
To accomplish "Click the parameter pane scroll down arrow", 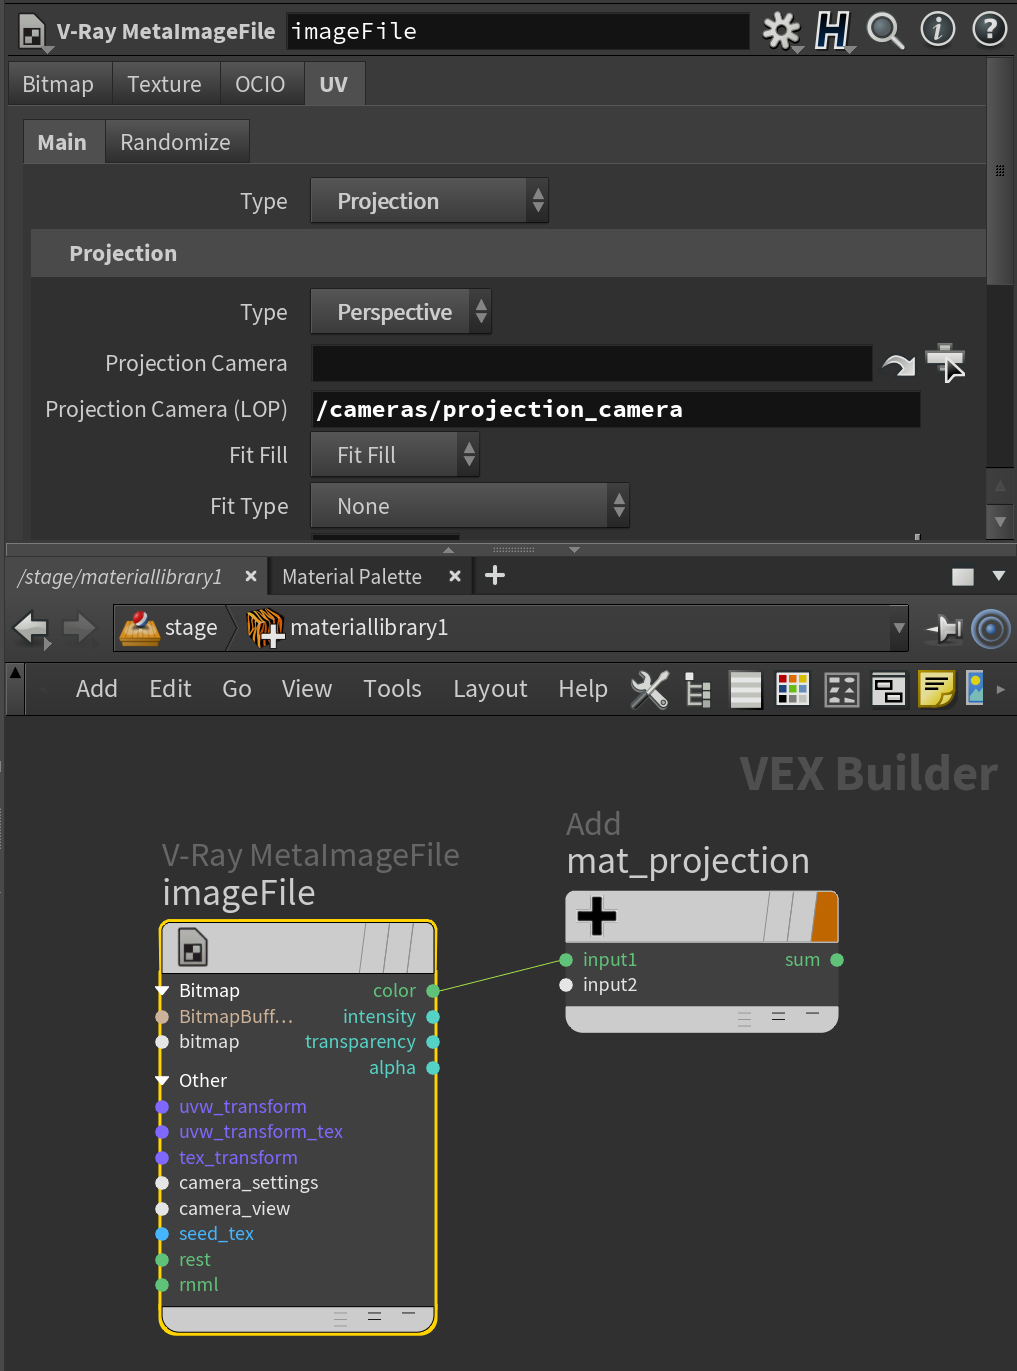I will (x=1000, y=522).
